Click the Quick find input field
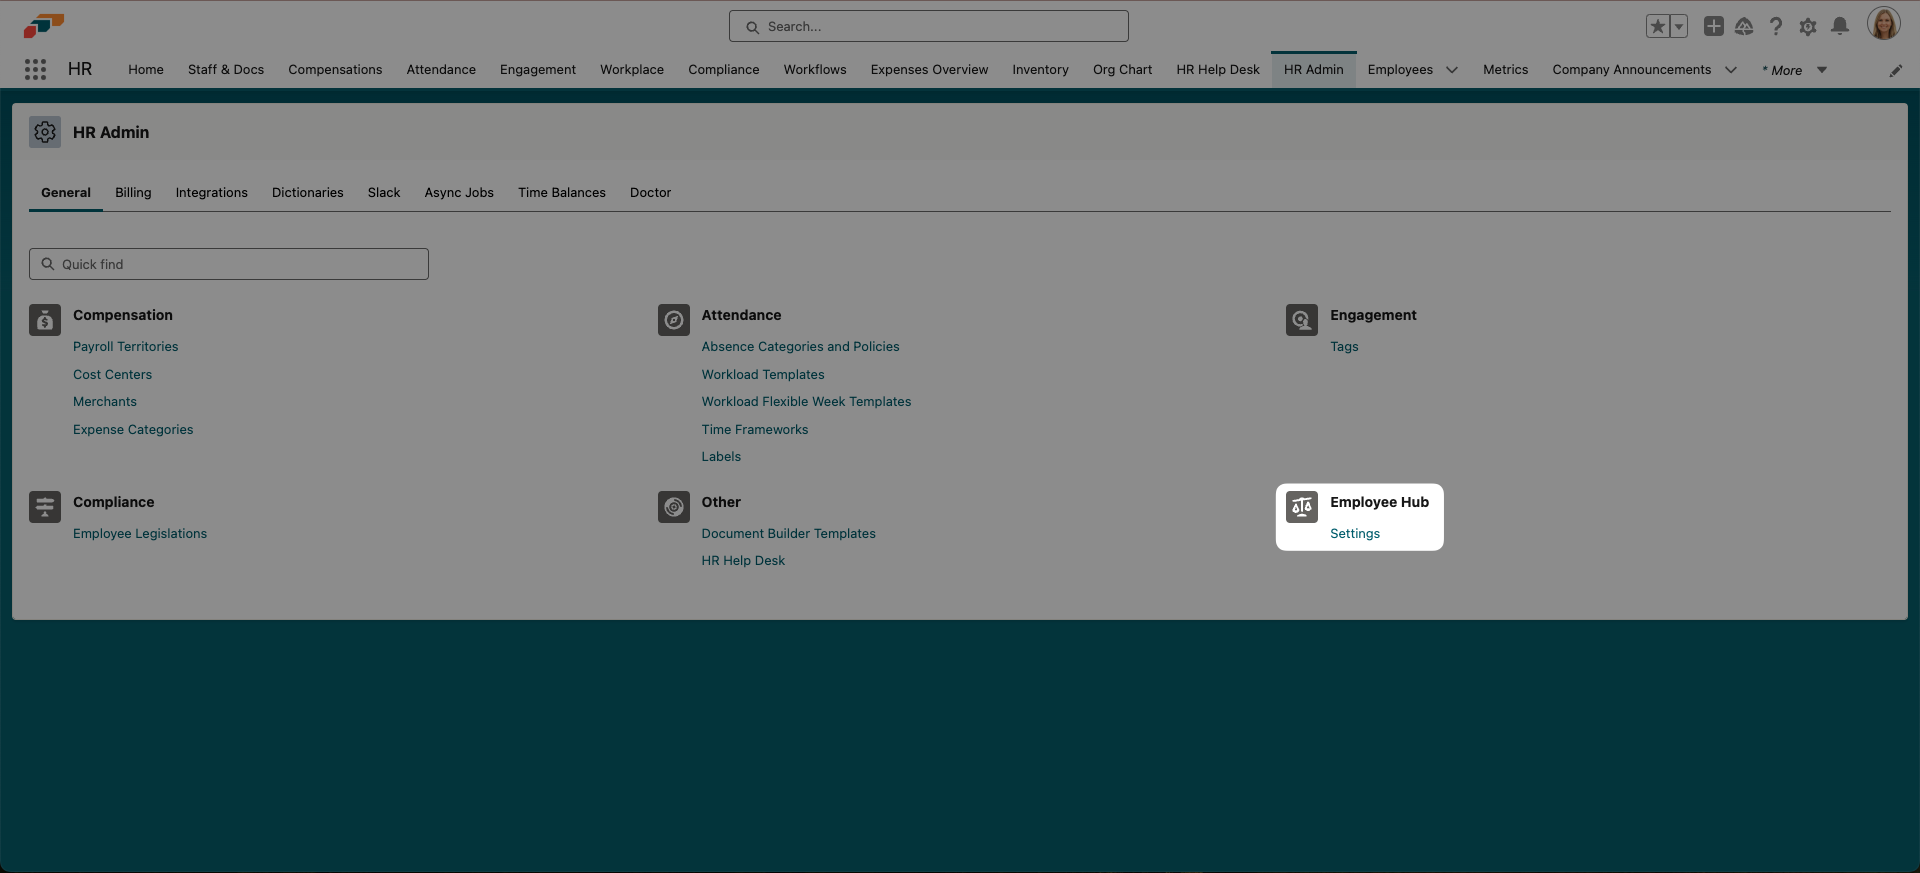 (229, 264)
